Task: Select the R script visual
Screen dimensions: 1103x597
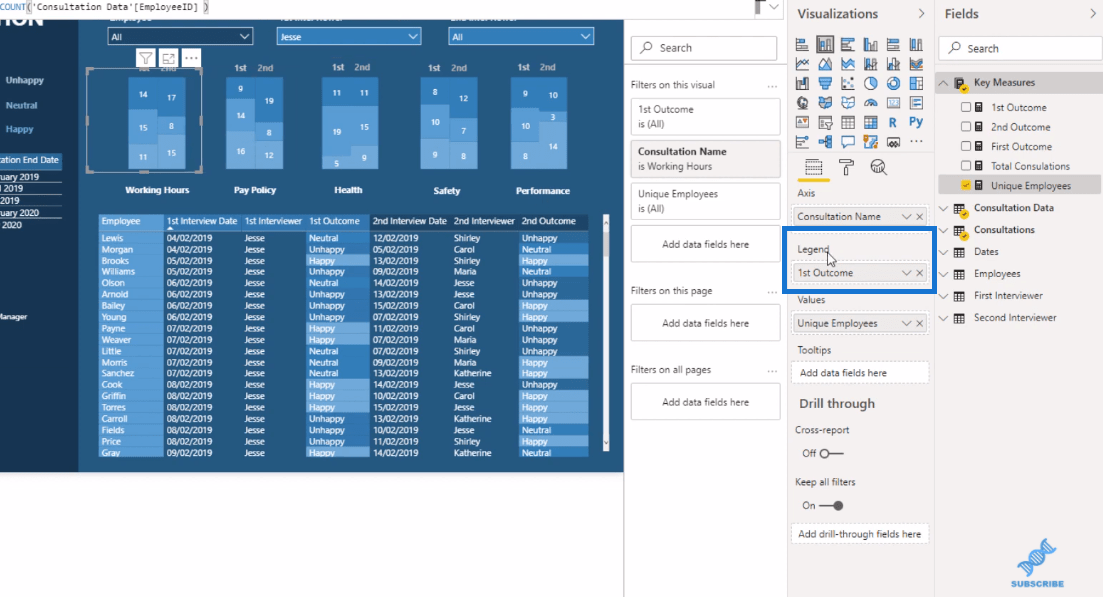Action: pyautogui.click(x=893, y=122)
